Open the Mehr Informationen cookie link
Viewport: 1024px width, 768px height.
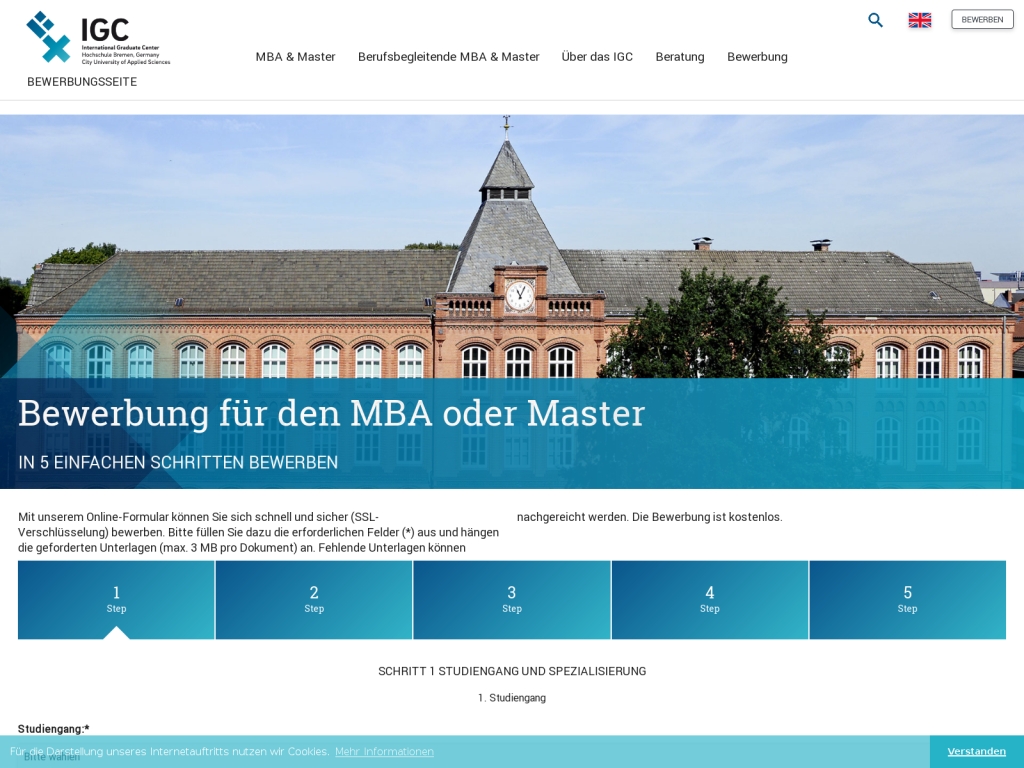tap(384, 752)
